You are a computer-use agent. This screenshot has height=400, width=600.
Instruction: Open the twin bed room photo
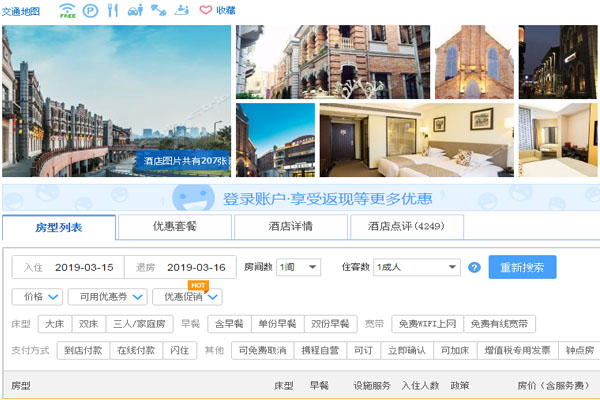pyautogui.click(x=417, y=140)
